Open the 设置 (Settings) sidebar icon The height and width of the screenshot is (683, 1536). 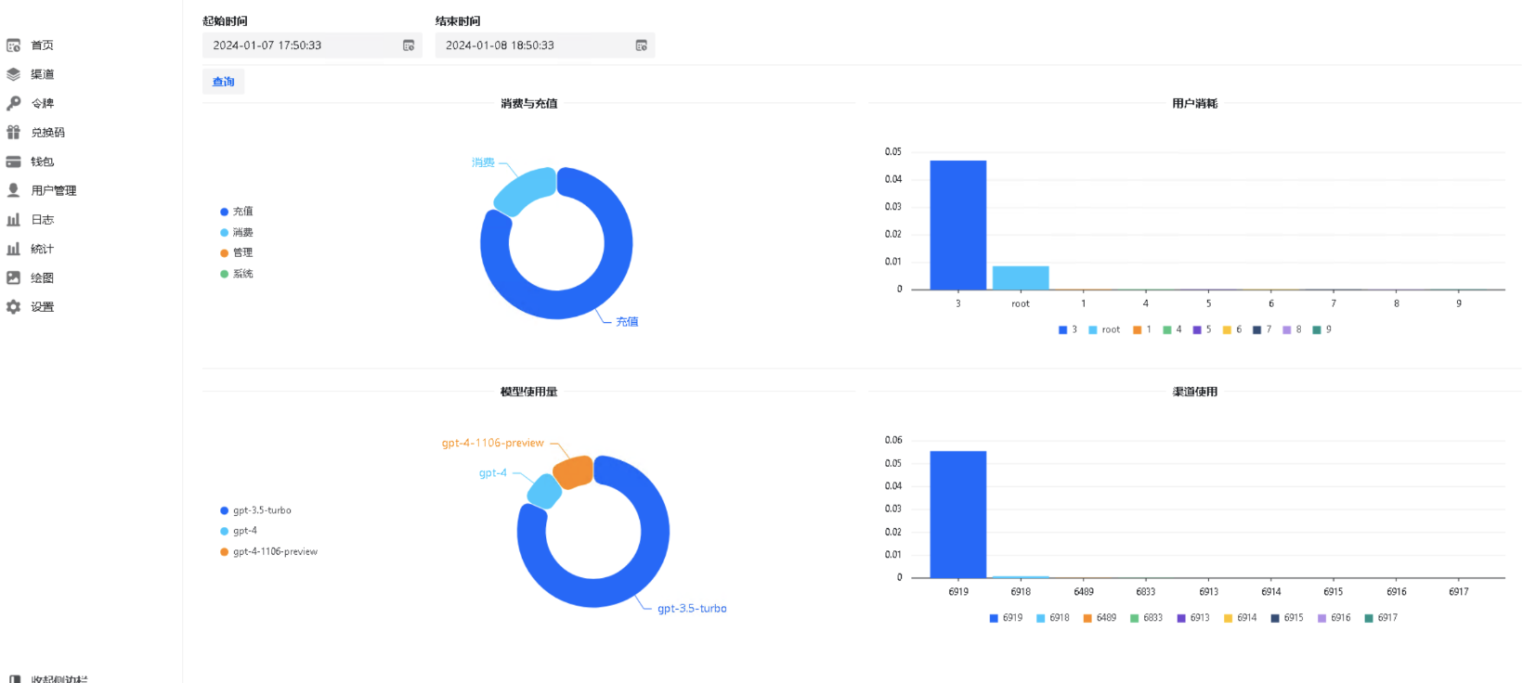pos(14,306)
